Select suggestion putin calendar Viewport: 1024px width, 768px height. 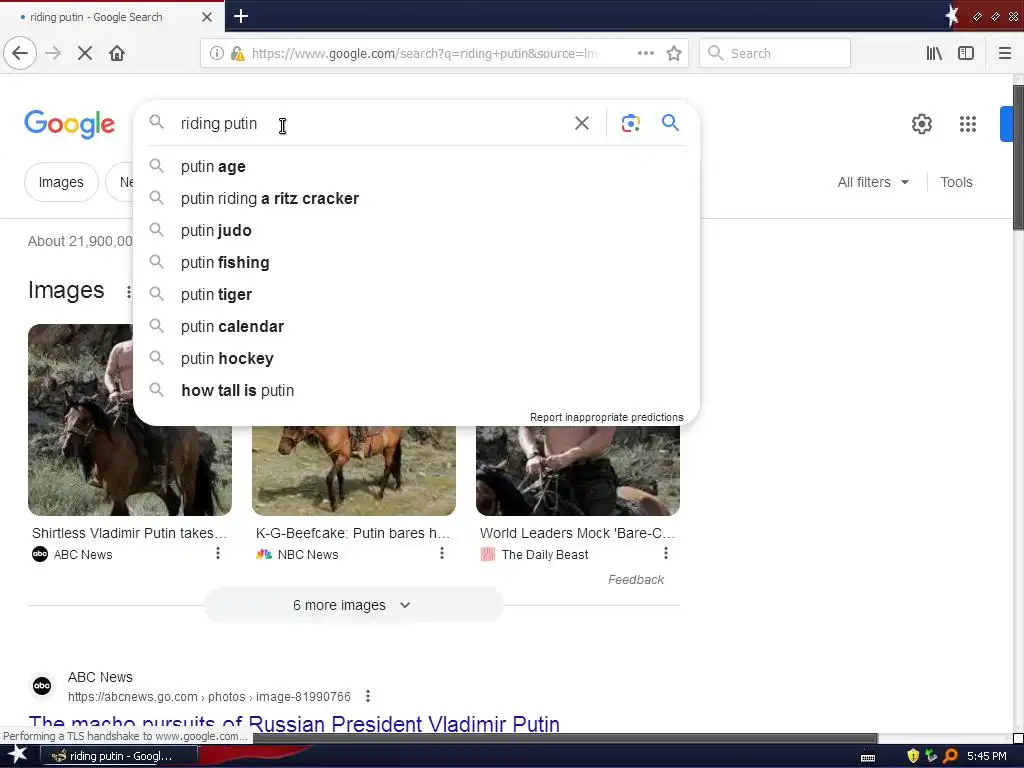(x=416, y=327)
